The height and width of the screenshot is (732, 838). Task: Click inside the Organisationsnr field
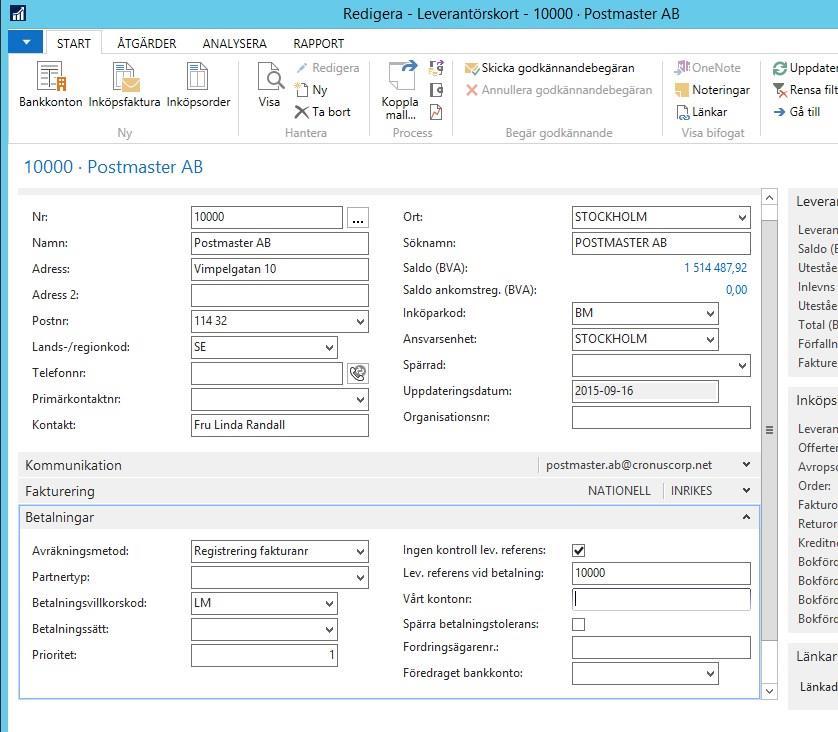pyautogui.click(x=661, y=417)
